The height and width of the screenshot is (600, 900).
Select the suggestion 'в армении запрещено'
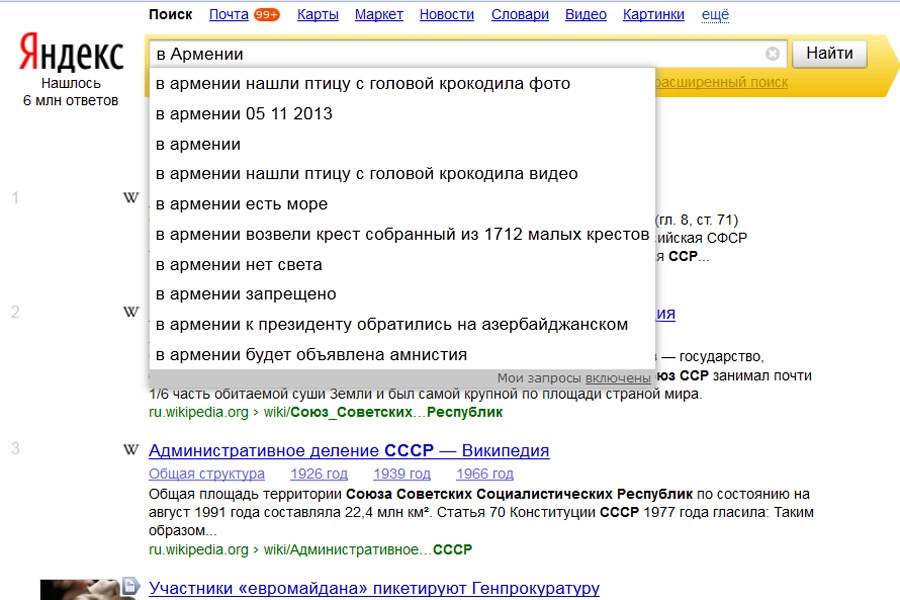(x=246, y=294)
